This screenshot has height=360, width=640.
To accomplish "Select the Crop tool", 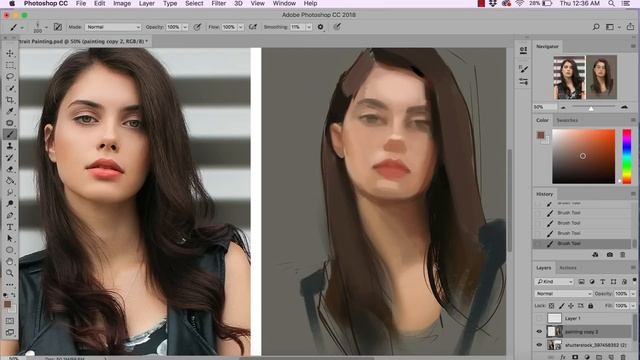I will pos(10,100).
